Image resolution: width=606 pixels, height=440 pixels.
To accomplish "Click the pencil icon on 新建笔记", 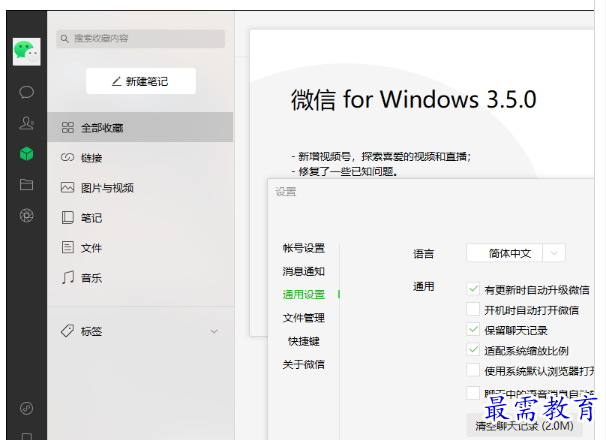I will click(116, 81).
